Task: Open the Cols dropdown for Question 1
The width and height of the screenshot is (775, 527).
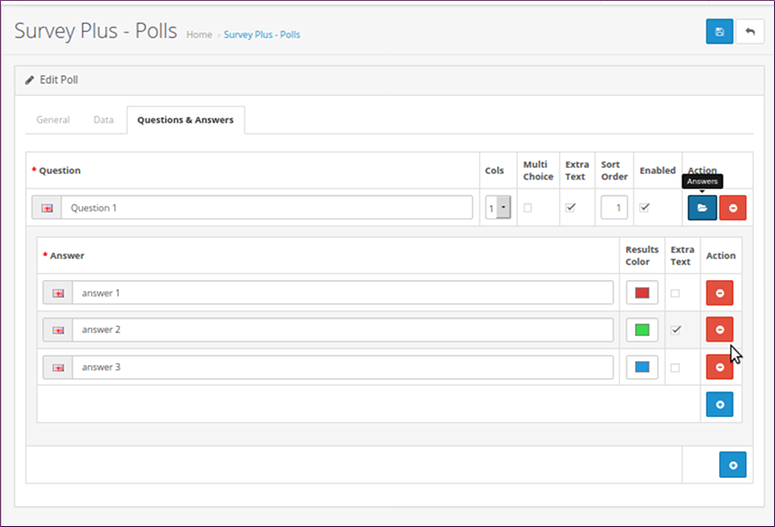Action: [498, 208]
